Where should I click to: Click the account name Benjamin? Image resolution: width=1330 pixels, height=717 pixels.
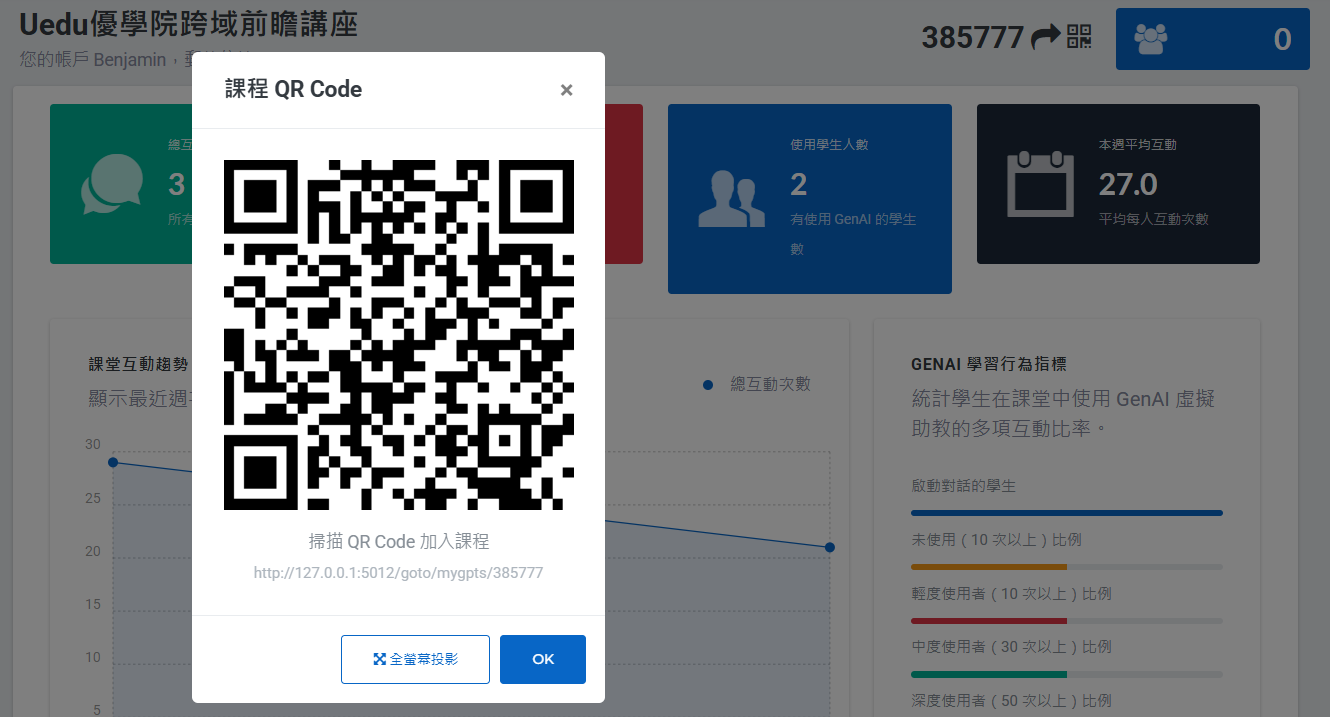tap(131, 60)
